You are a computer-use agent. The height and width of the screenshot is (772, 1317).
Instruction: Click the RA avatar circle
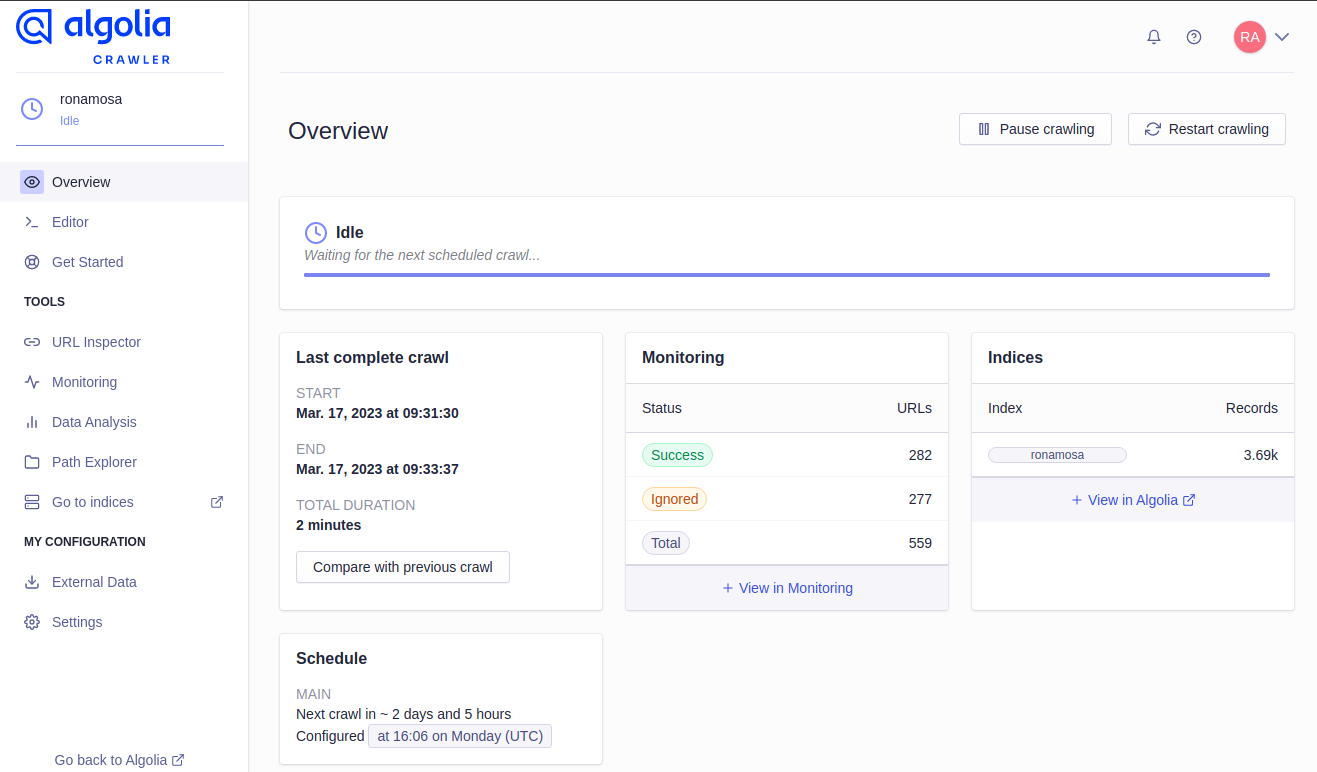[1250, 36]
